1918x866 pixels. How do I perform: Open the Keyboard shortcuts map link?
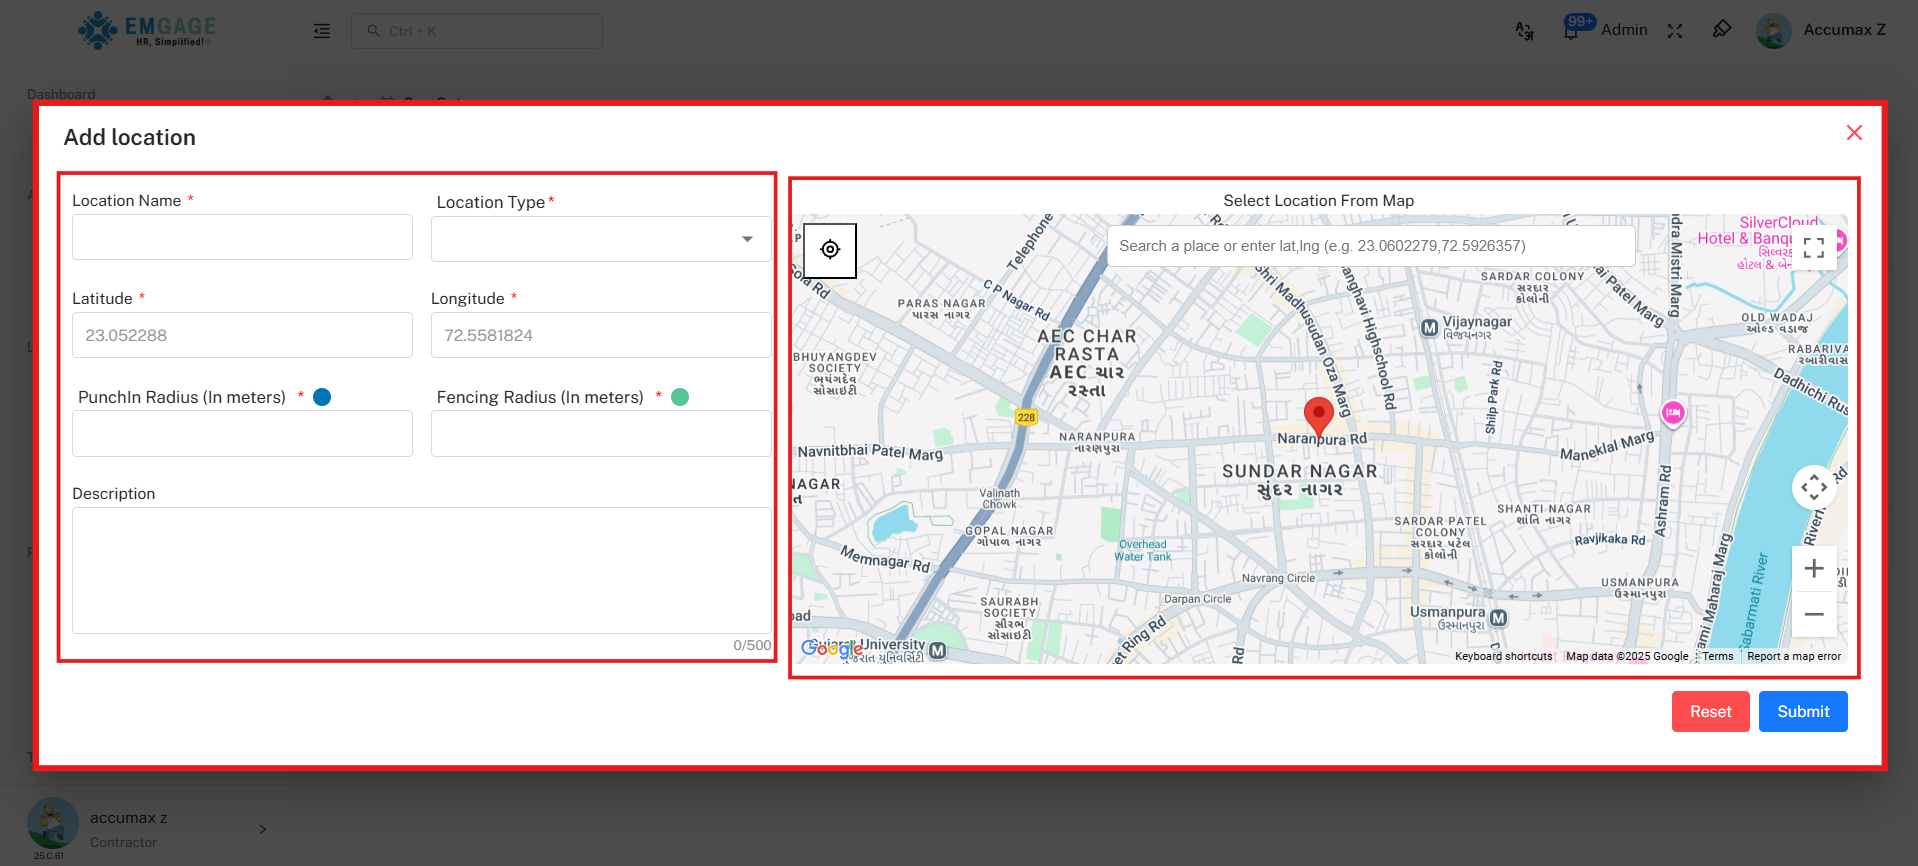click(1503, 657)
